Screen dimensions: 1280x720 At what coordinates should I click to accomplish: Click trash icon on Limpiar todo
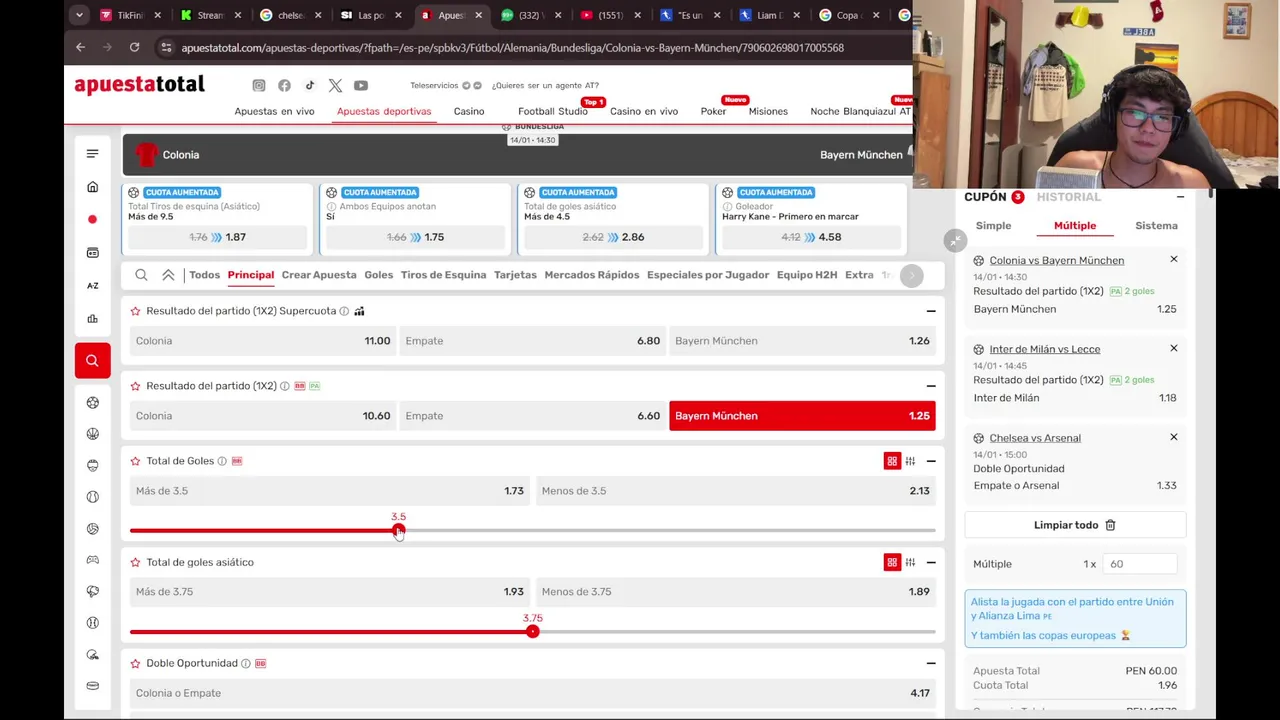(x=1110, y=525)
